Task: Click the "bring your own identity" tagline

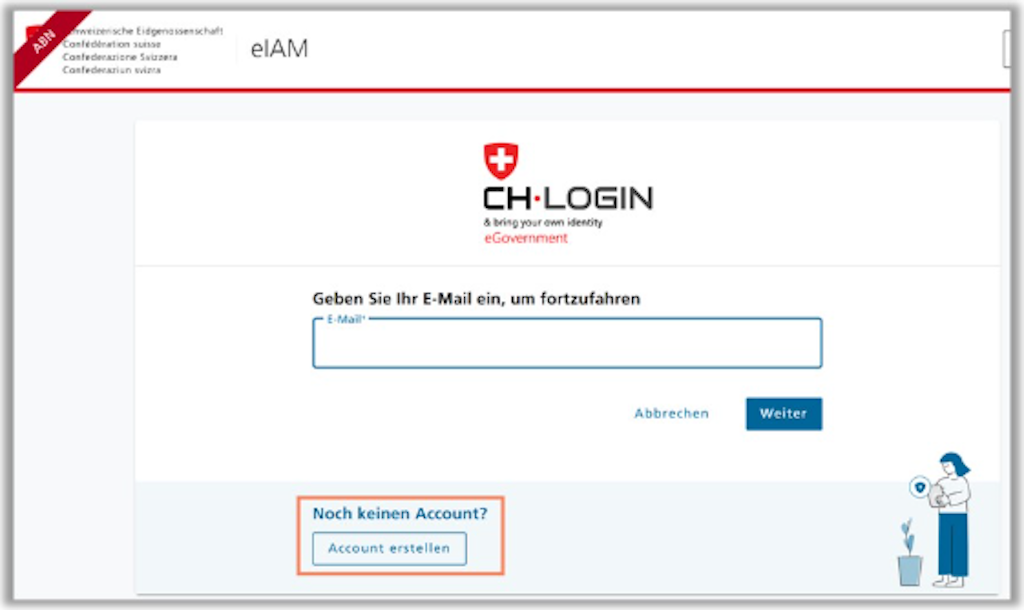Action: [x=543, y=223]
